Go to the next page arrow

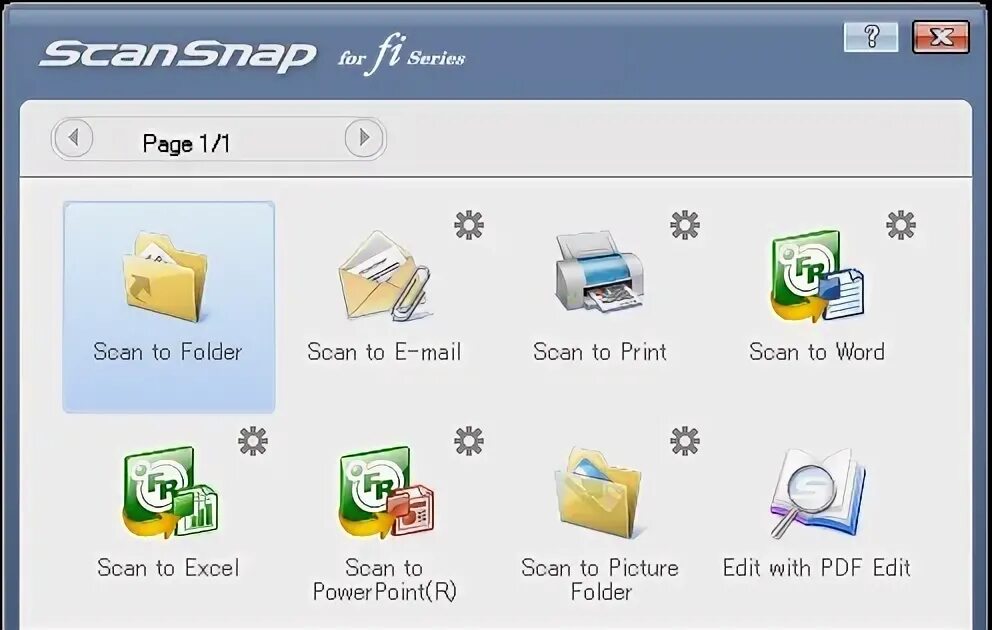364,137
